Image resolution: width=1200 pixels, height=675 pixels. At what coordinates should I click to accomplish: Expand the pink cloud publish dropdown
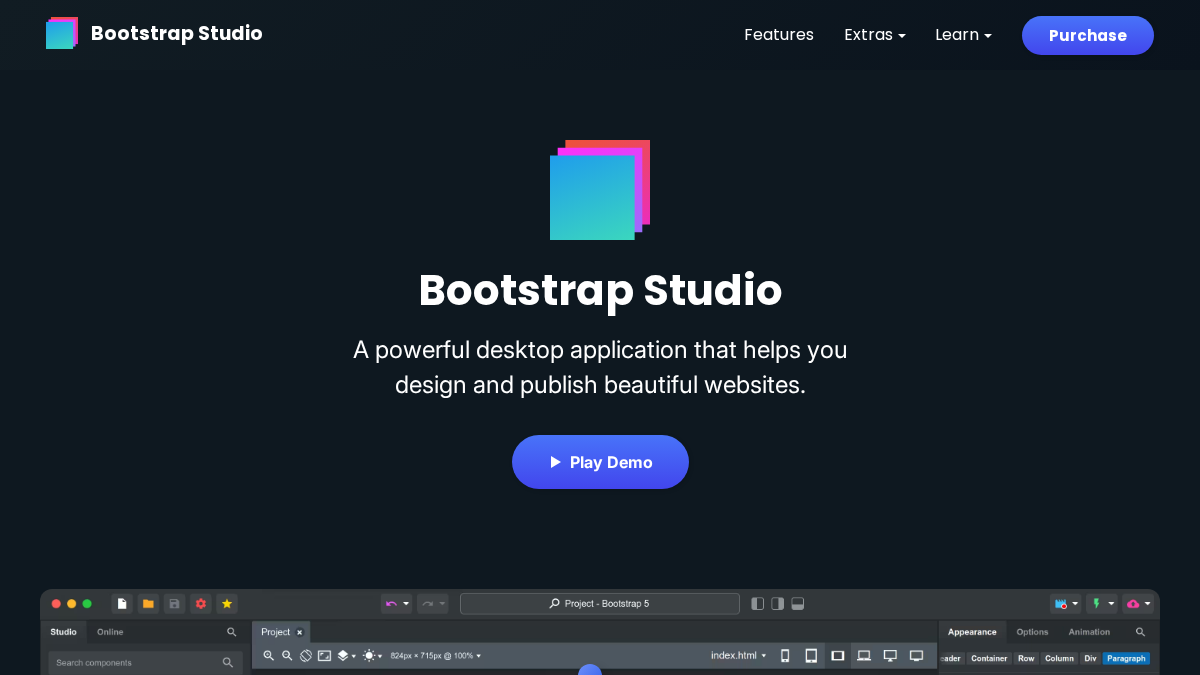[x=1148, y=604]
